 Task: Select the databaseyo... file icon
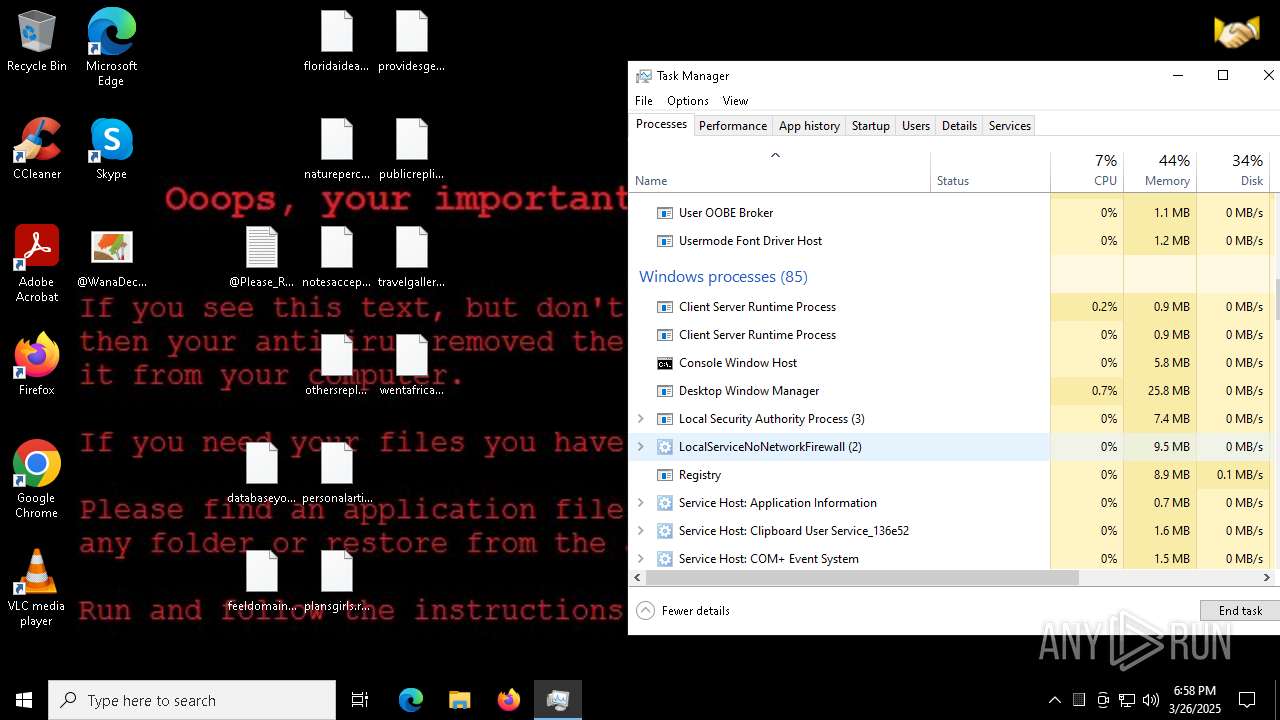(261, 474)
